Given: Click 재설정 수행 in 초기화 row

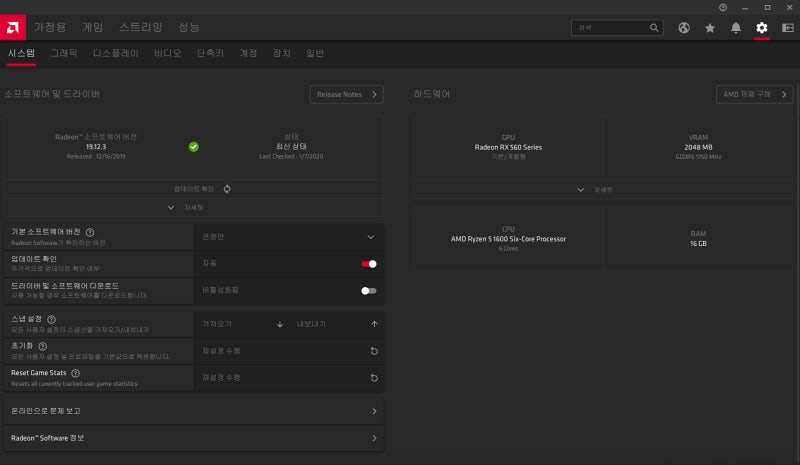Looking at the screenshot, I should pyautogui.click(x=221, y=351).
